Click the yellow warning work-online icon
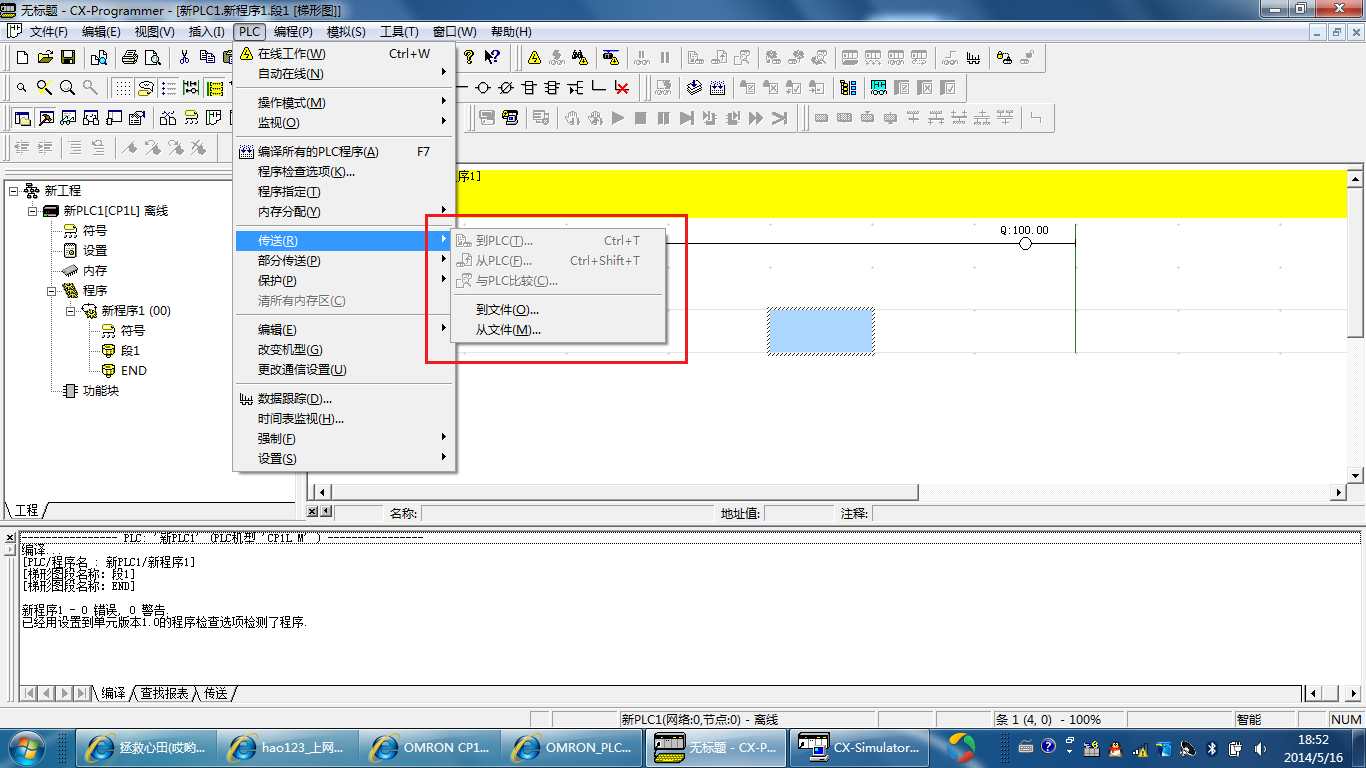Viewport: 1366px width, 768px height. tap(534, 58)
